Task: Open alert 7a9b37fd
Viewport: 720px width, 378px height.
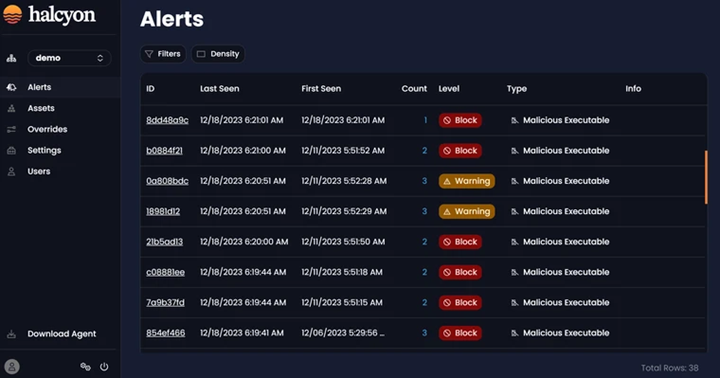Action: point(165,303)
